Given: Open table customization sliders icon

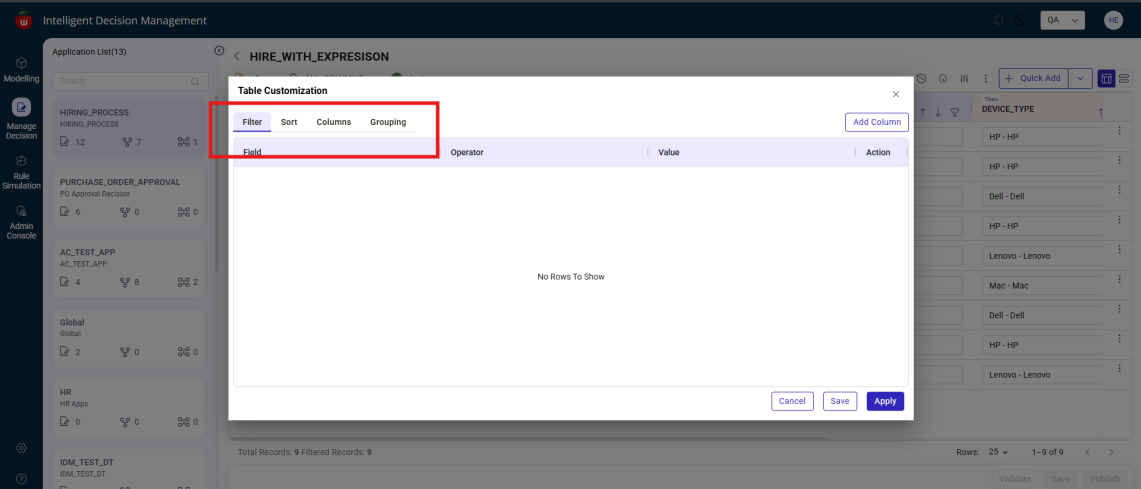Looking at the screenshot, I should 964,79.
